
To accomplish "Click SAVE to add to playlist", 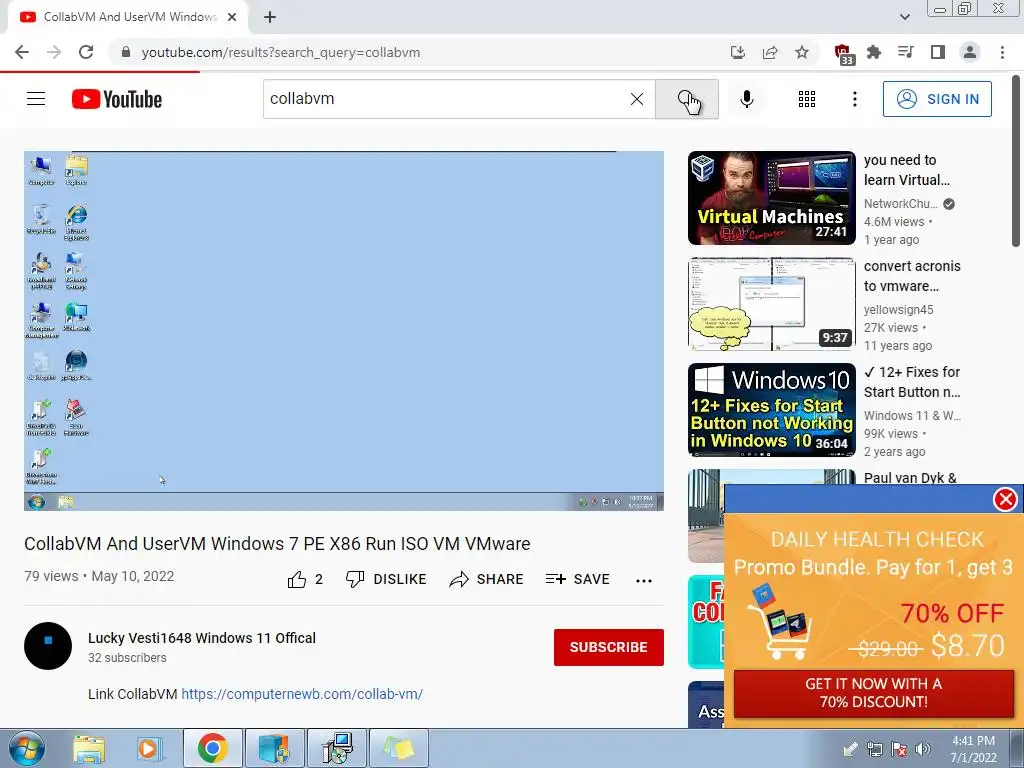I will point(577,579).
